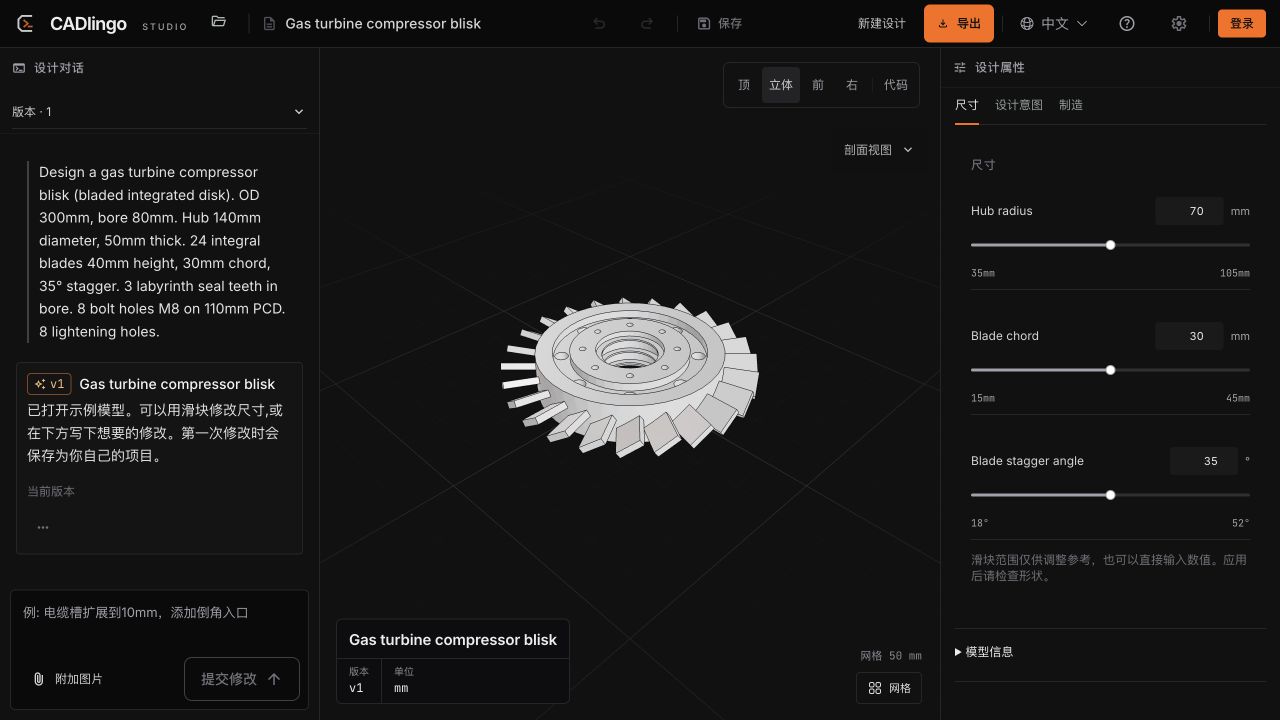This screenshot has width=1280, height=720.
Task: Click the 登录 login button
Action: [1242, 23]
